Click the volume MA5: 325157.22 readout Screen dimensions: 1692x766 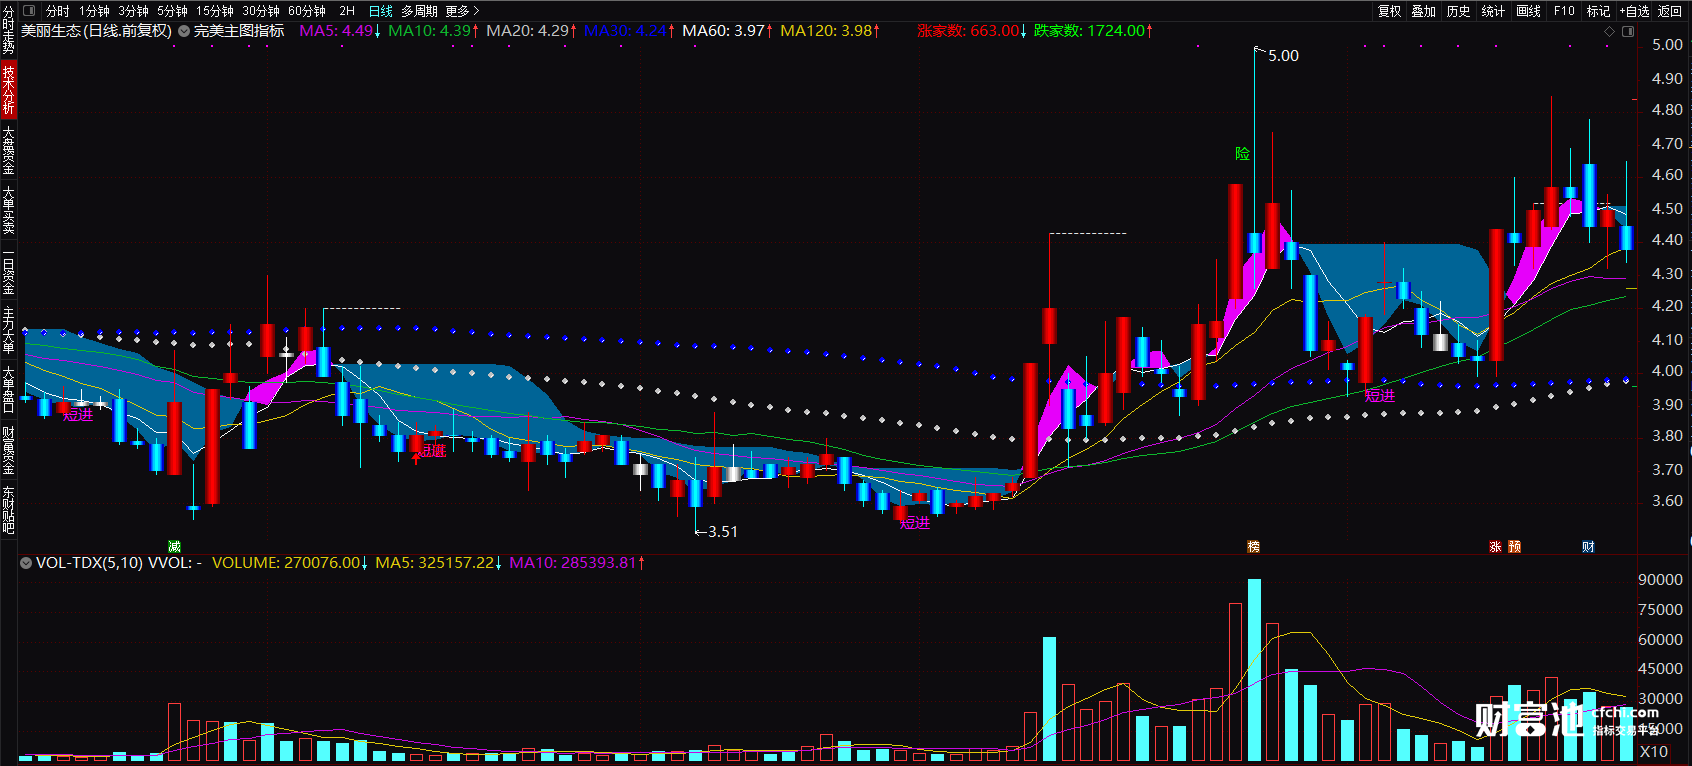(x=439, y=563)
